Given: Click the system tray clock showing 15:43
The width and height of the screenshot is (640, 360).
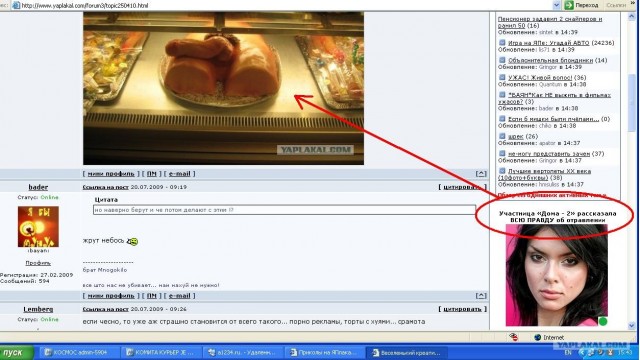Looking at the screenshot, I should tap(624, 352).
